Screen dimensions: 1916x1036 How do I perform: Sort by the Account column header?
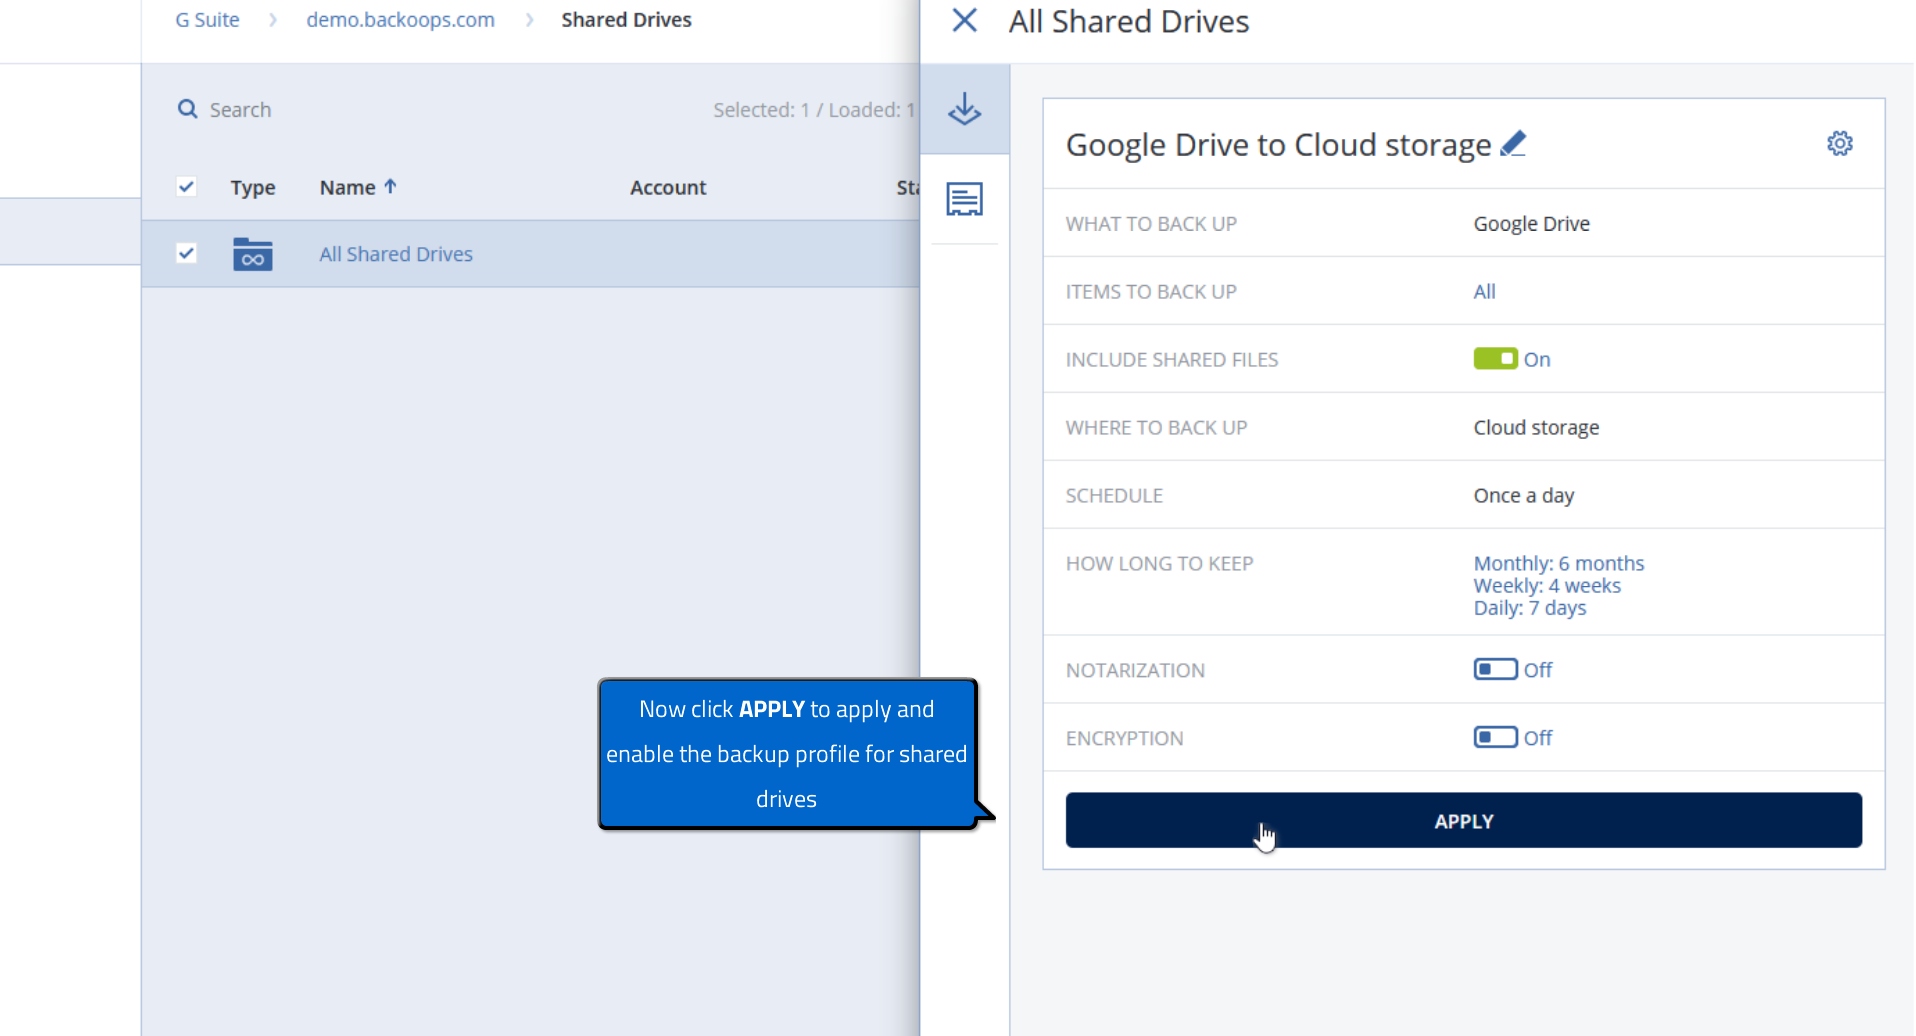[x=668, y=187]
